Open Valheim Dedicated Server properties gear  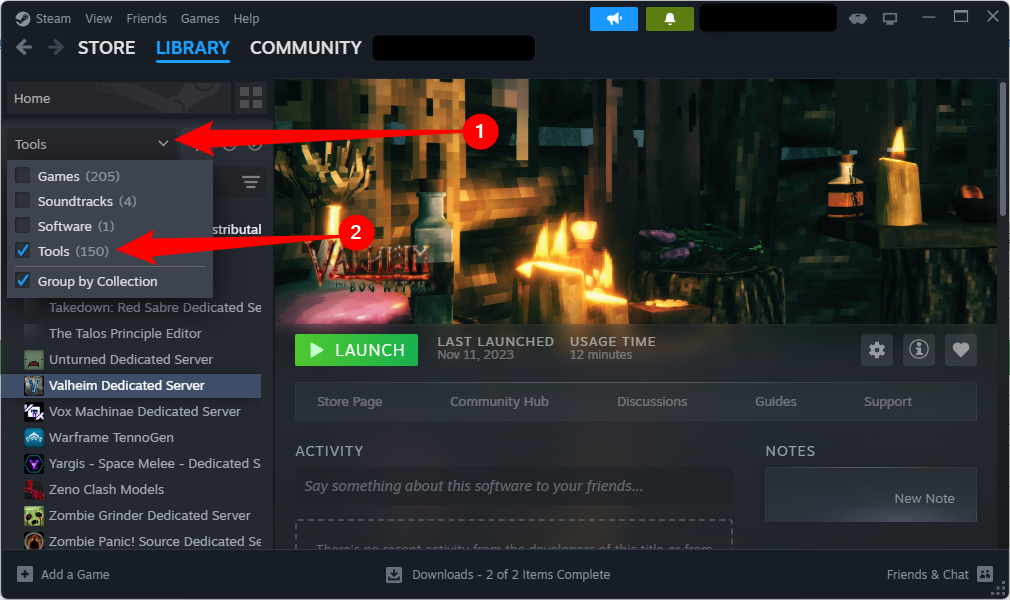tap(877, 350)
